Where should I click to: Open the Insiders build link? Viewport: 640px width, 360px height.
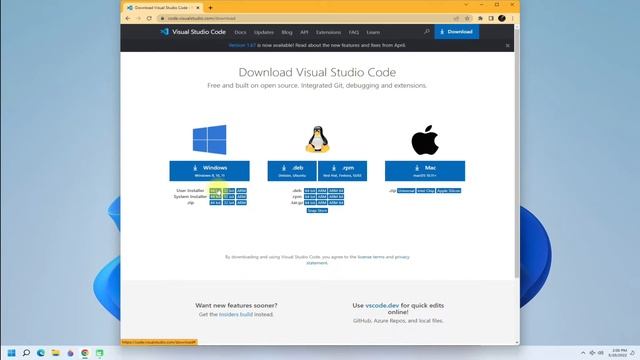coord(236,314)
